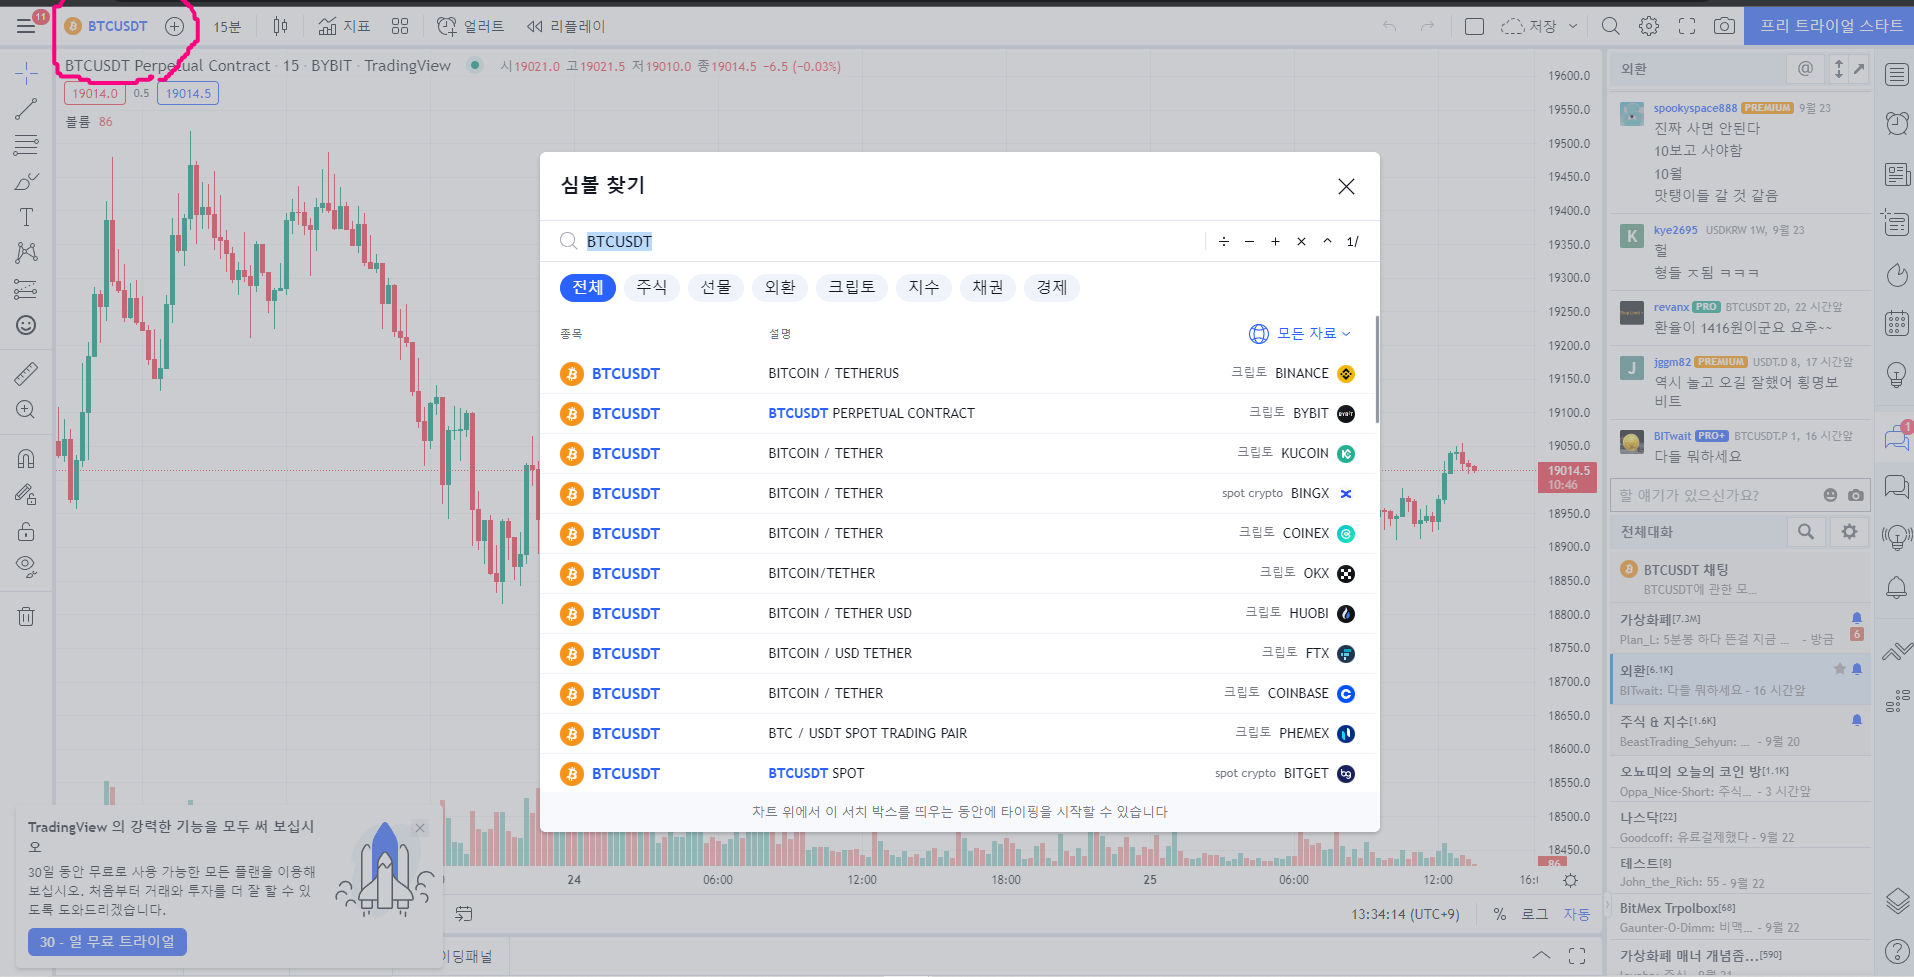Toggle 자동 auto scale

pos(1577,914)
